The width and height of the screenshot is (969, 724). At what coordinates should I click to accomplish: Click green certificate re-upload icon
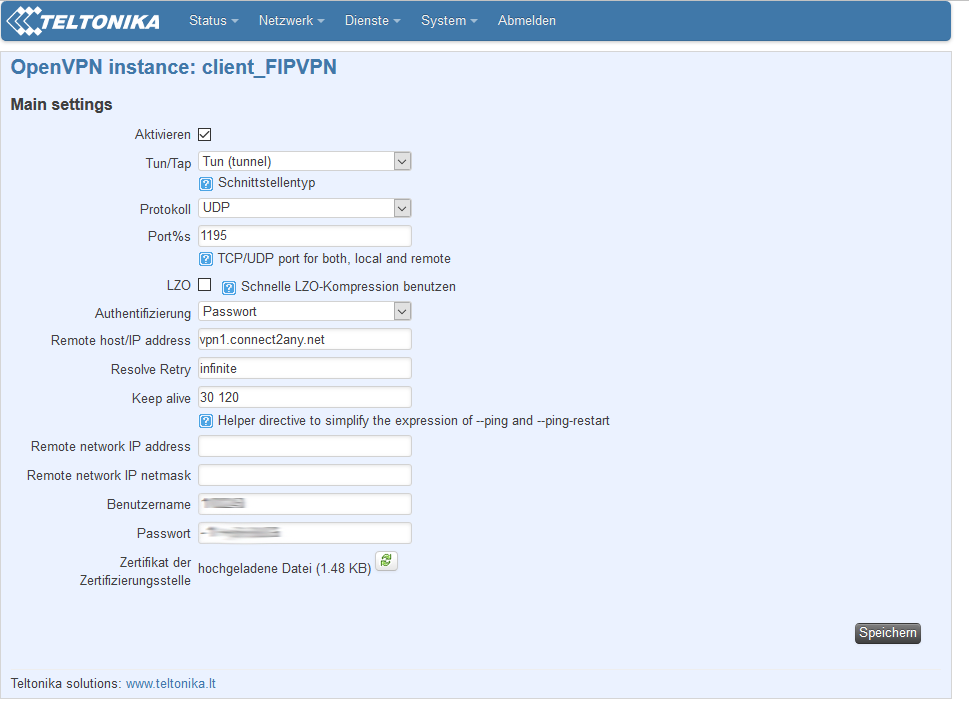[x=386, y=561]
